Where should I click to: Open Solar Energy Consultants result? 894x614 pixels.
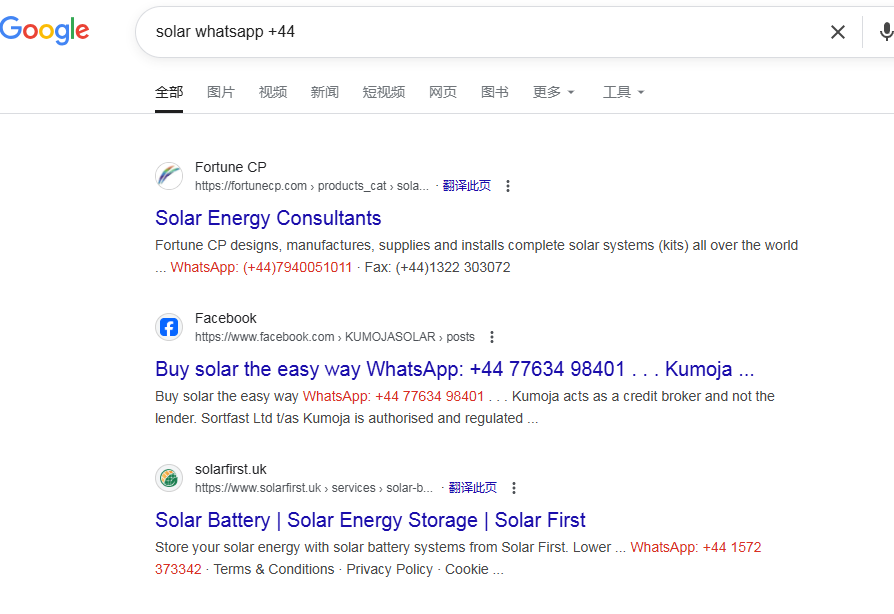(268, 218)
